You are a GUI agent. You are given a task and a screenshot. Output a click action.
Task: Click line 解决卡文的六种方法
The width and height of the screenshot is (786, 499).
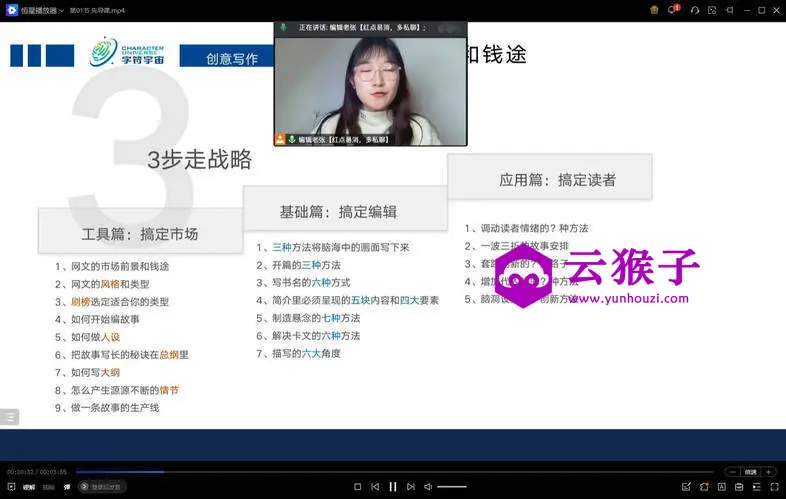coord(308,336)
